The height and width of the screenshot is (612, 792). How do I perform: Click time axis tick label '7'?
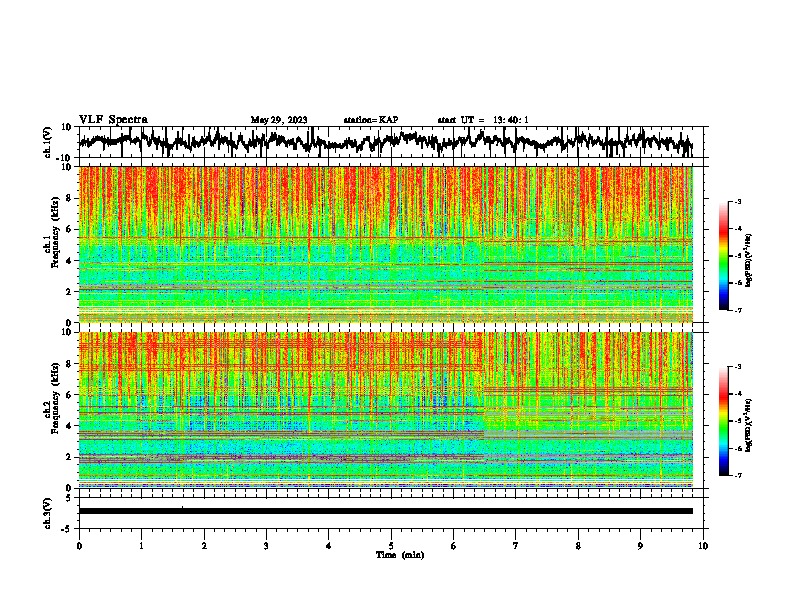[516, 546]
